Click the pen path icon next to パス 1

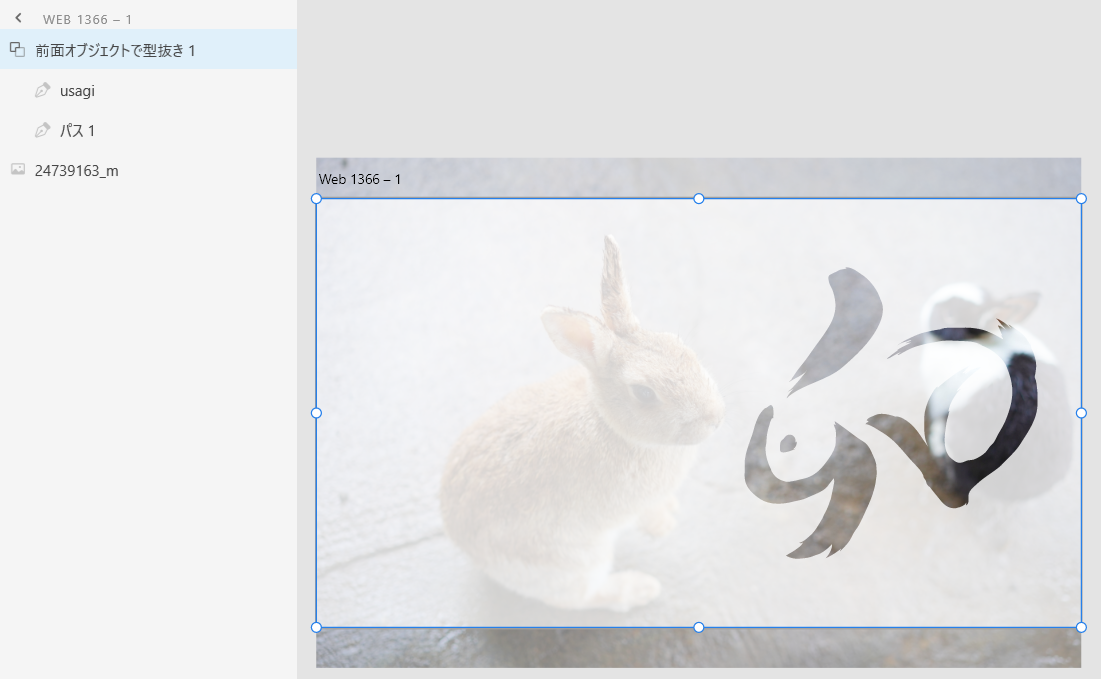[x=42, y=129]
